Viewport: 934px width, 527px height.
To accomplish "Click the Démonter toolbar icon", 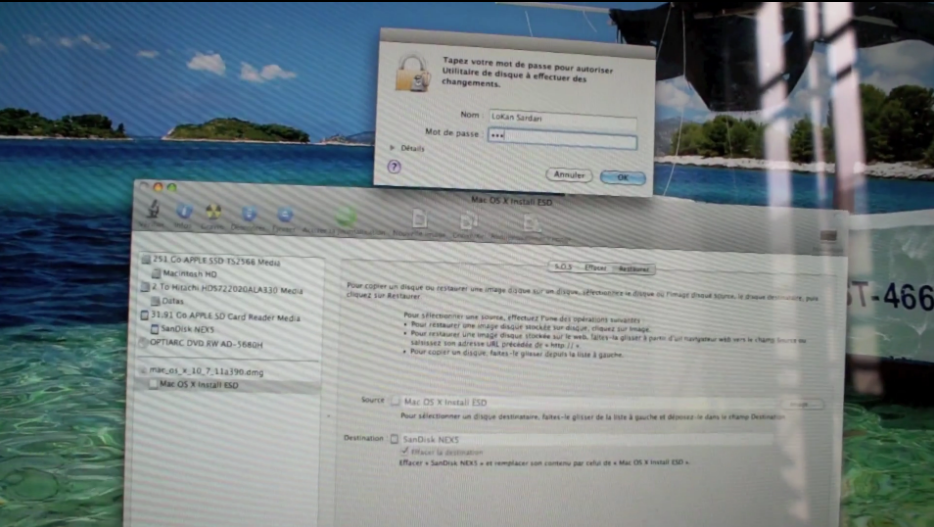I will tap(249, 213).
